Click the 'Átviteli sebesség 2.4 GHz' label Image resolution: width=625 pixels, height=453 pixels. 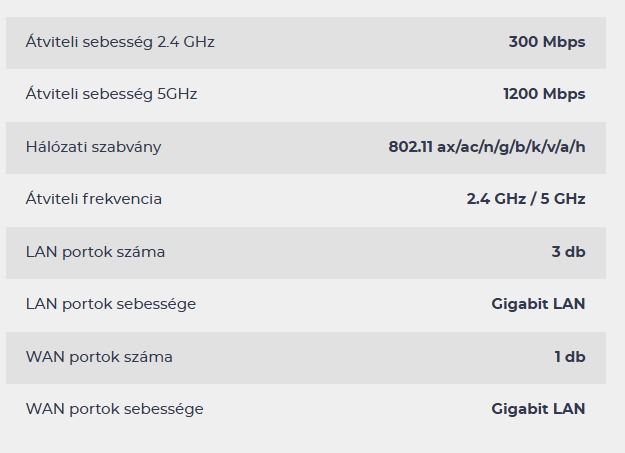(x=120, y=42)
